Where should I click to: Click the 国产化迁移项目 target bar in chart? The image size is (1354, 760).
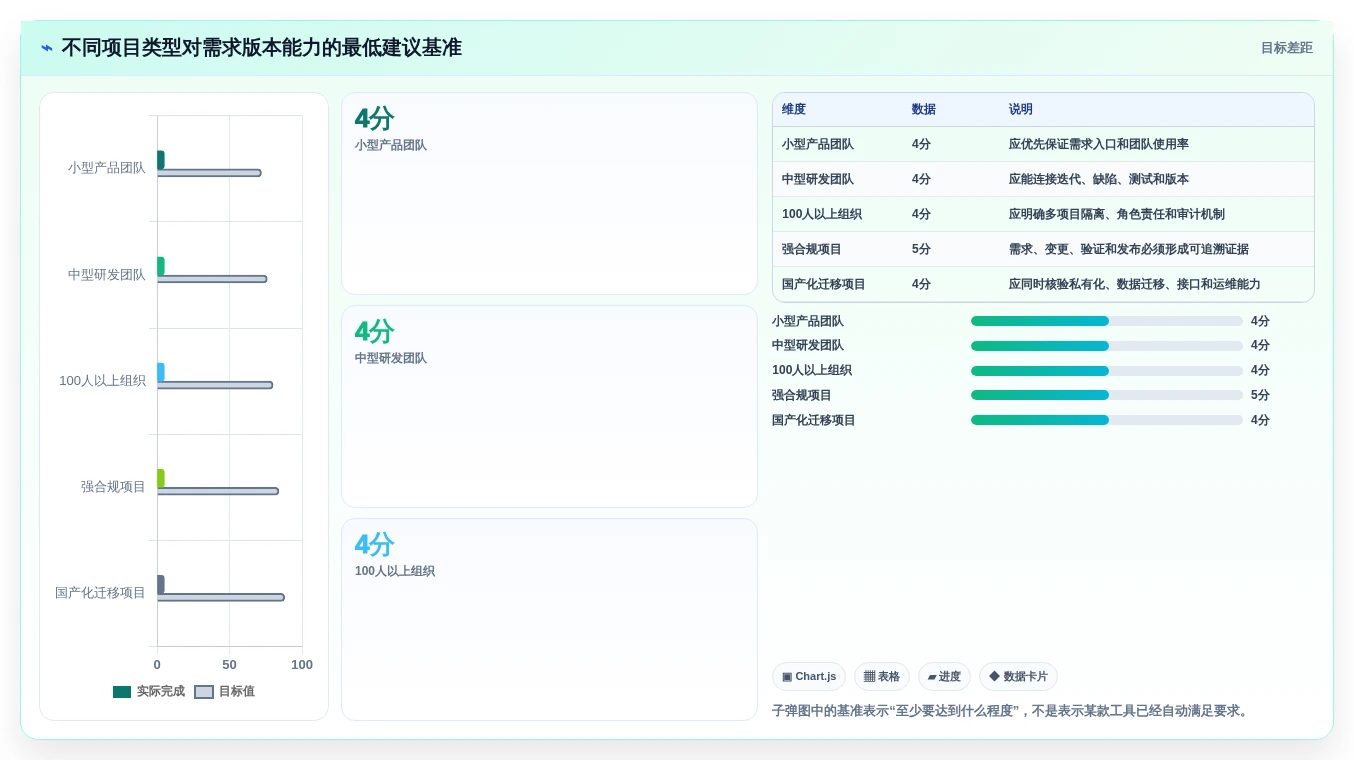tap(221, 597)
